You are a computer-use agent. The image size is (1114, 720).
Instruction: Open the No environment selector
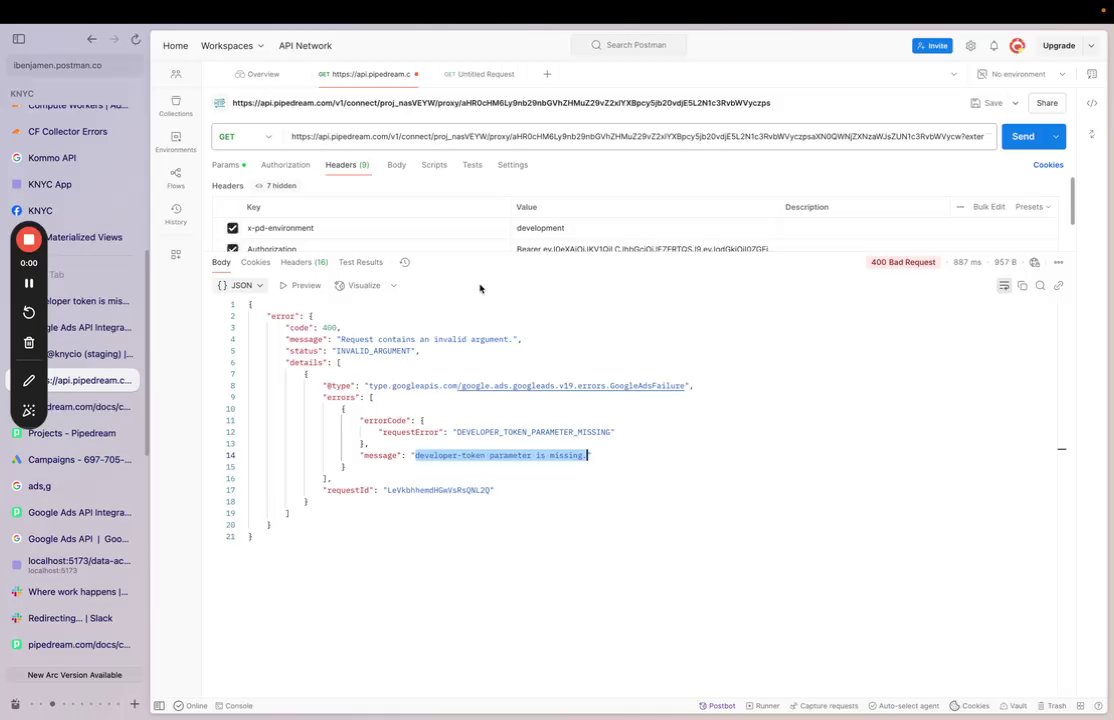point(1022,74)
